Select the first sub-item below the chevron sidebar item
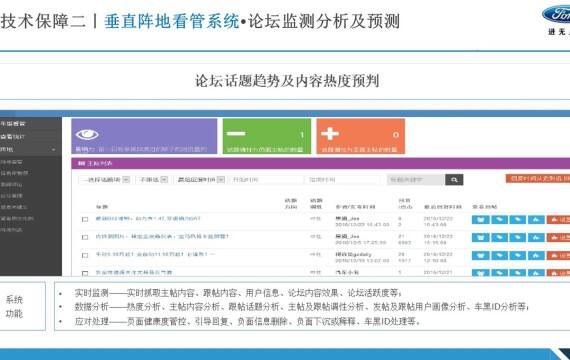This screenshot has height=360, width=570. click(12, 162)
